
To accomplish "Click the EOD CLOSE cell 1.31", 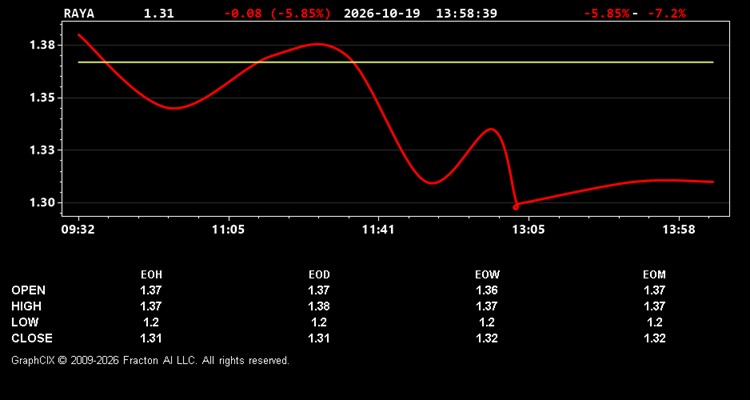I will 319,338.
